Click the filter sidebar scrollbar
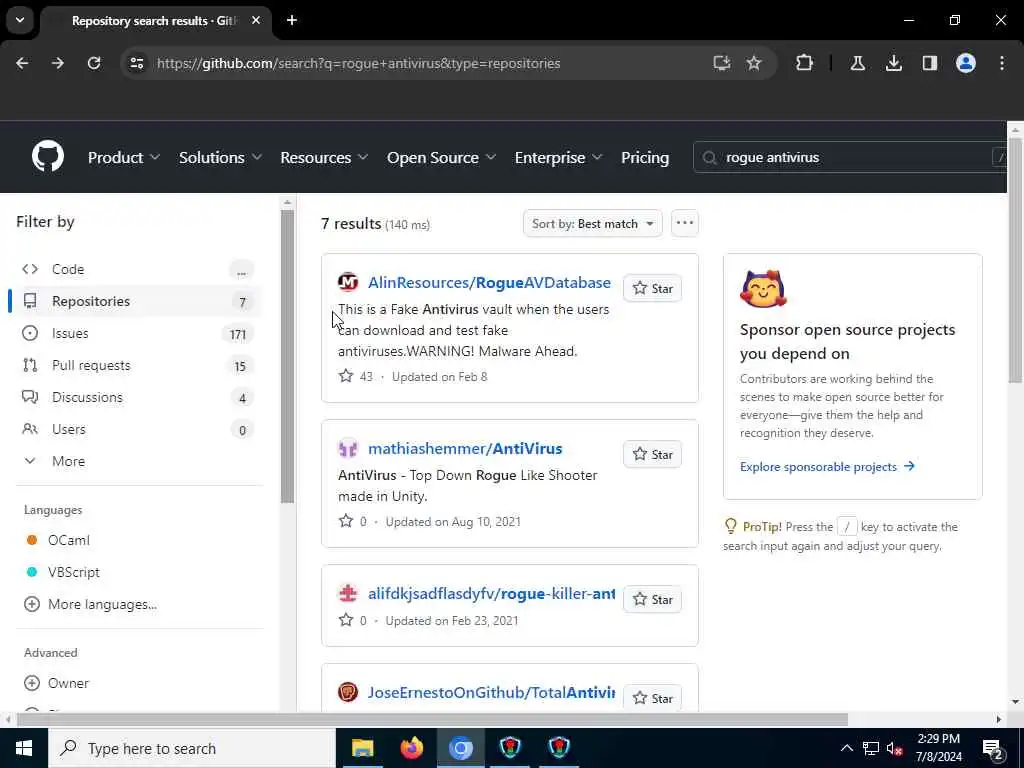Viewport: 1024px width, 768px height. point(287,355)
